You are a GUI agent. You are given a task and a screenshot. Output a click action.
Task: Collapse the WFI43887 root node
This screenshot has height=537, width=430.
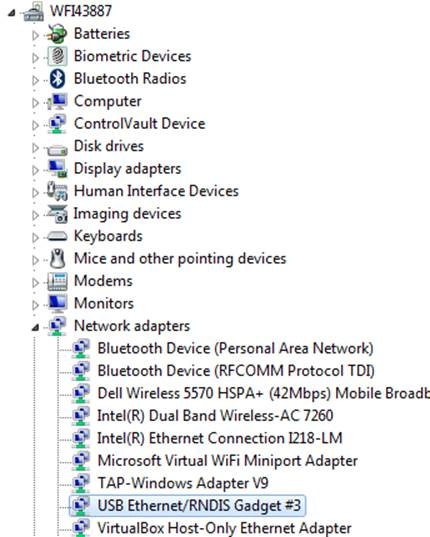pyautogui.click(x=12, y=13)
